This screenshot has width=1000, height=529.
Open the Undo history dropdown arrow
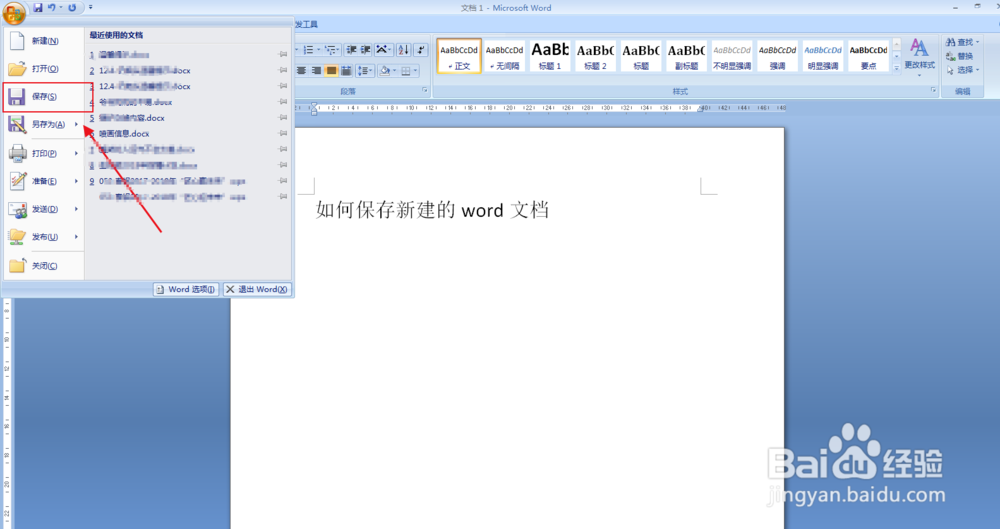click(x=61, y=8)
